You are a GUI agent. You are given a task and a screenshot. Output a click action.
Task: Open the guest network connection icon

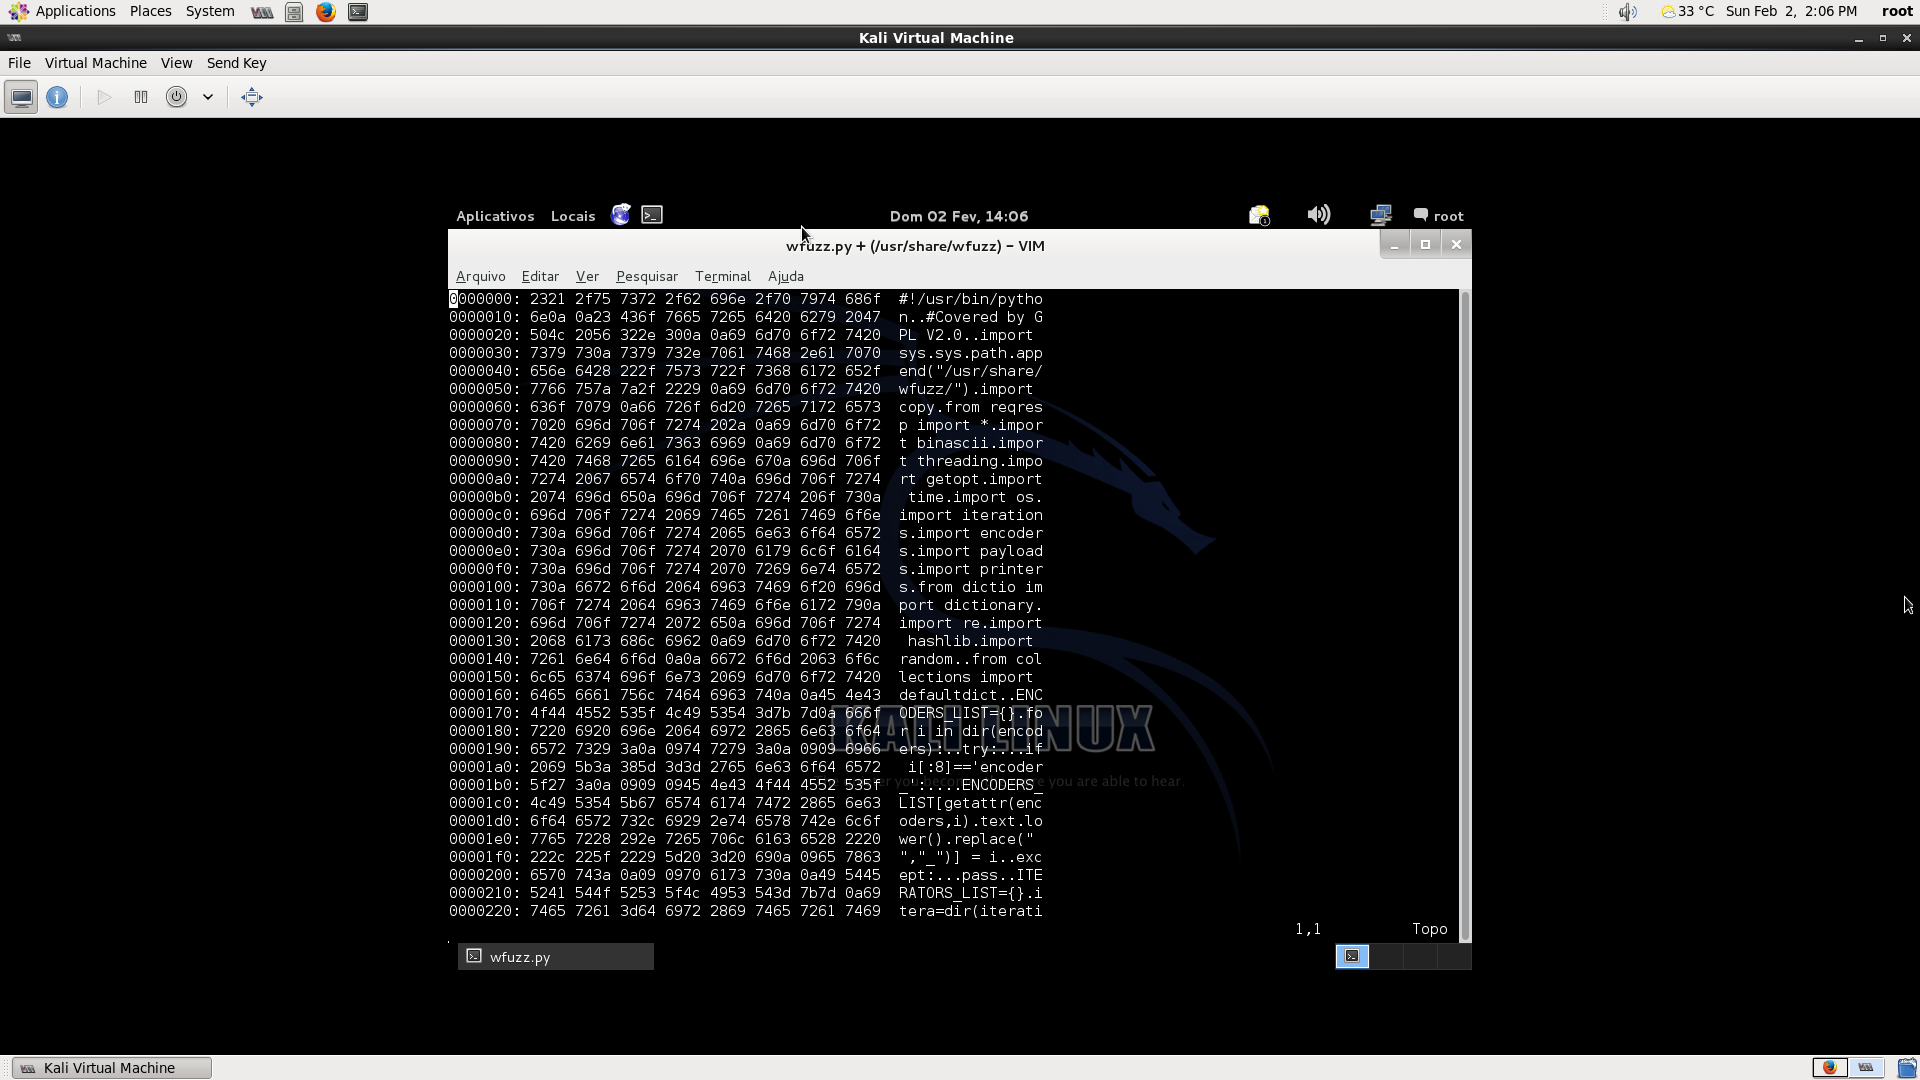1381,215
